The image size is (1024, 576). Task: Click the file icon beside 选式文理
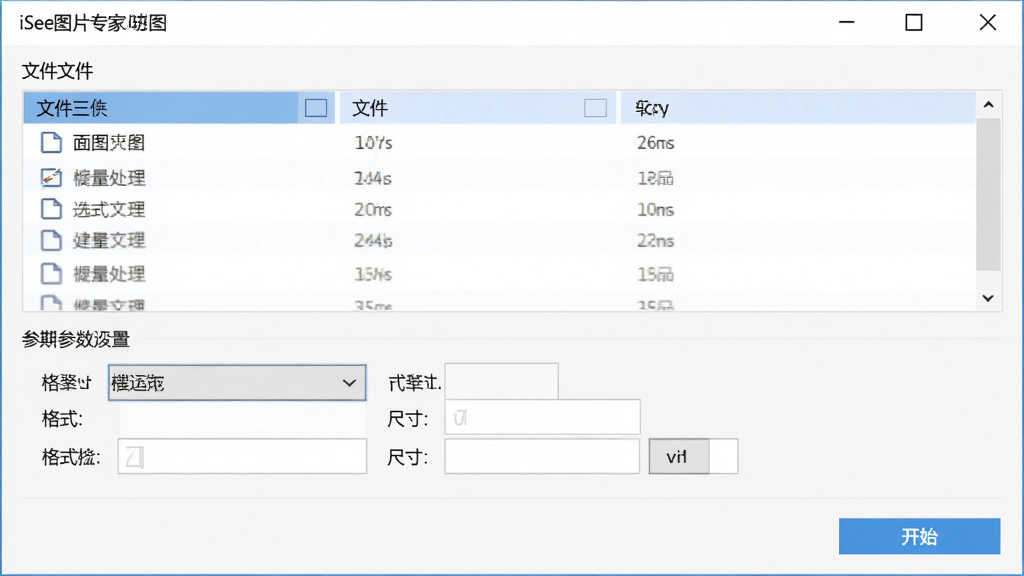(51, 209)
